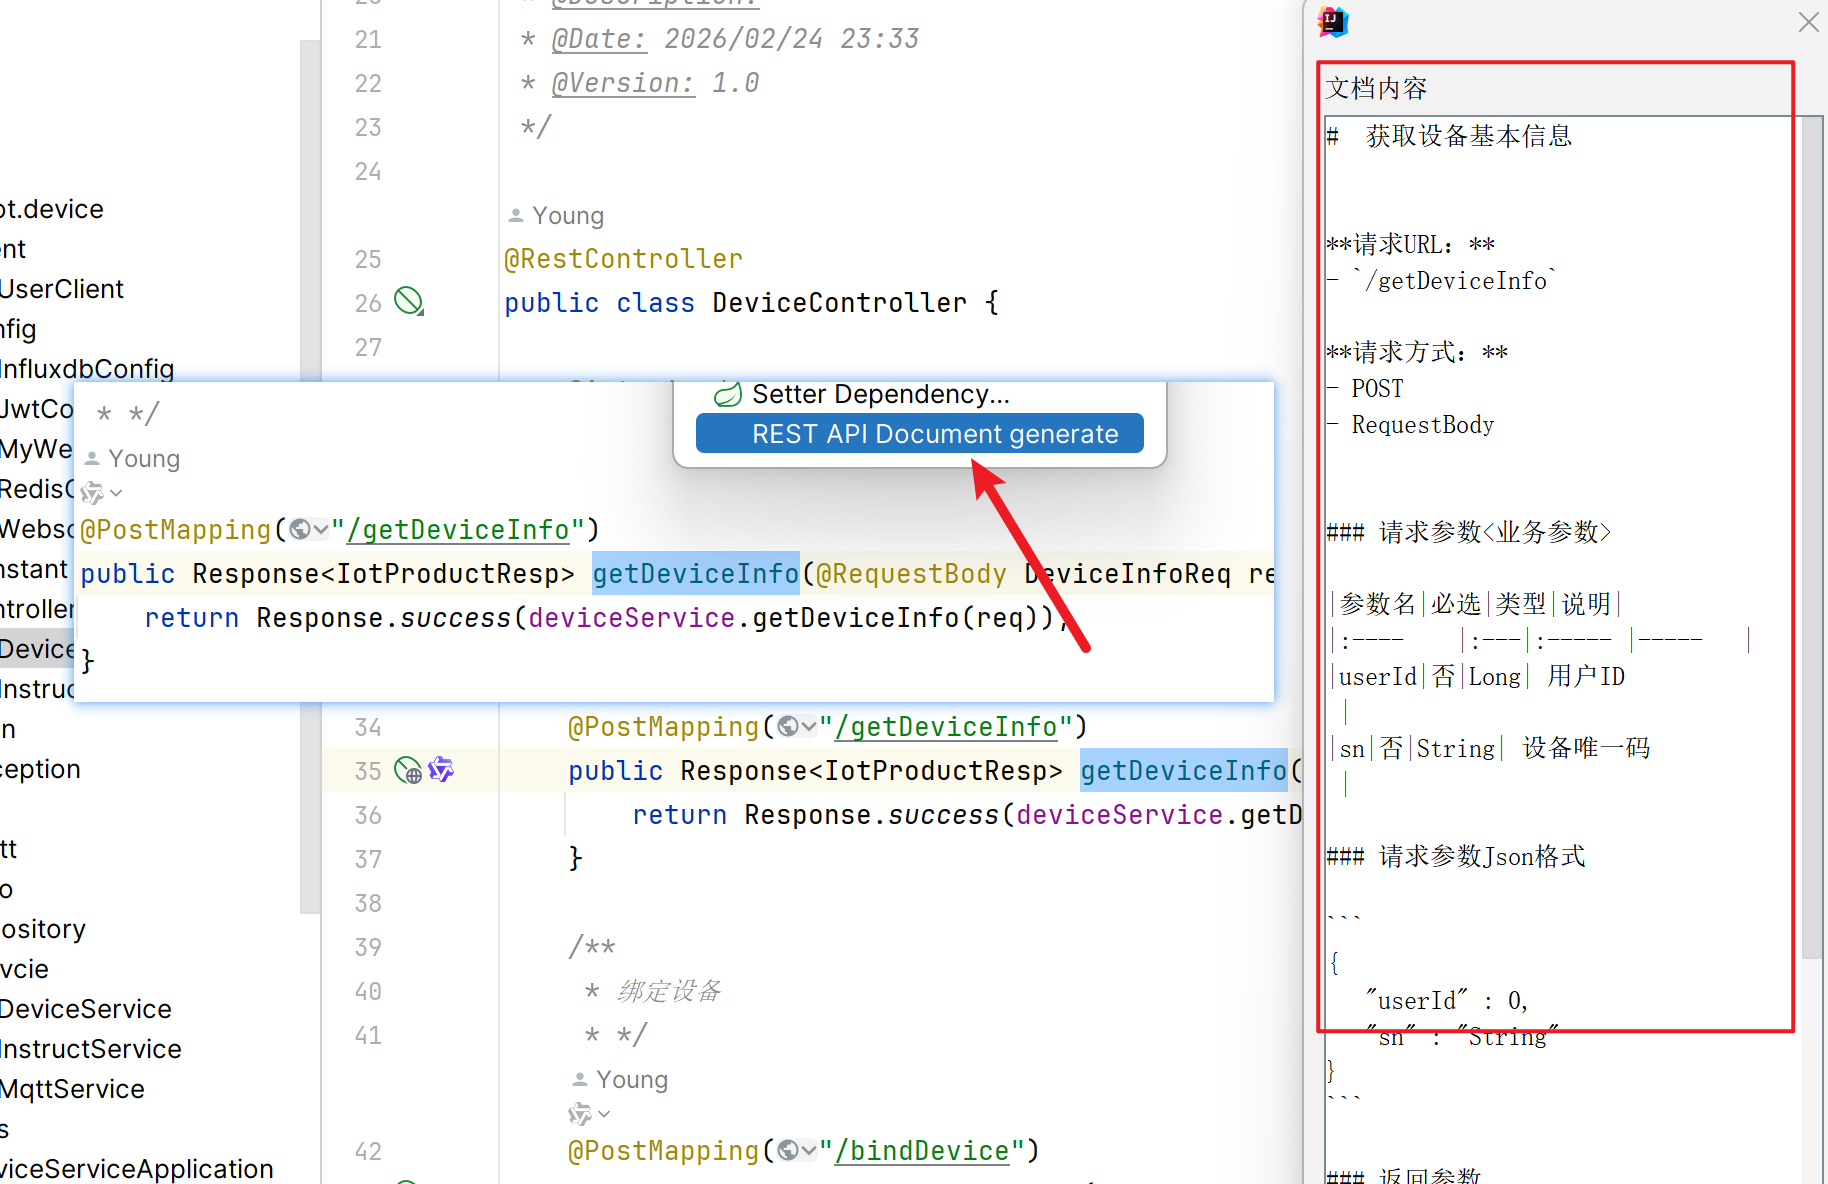Image resolution: width=1828 pixels, height=1184 pixels.
Task: Click the "Young" author hint above @RestController
Action: (568, 215)
